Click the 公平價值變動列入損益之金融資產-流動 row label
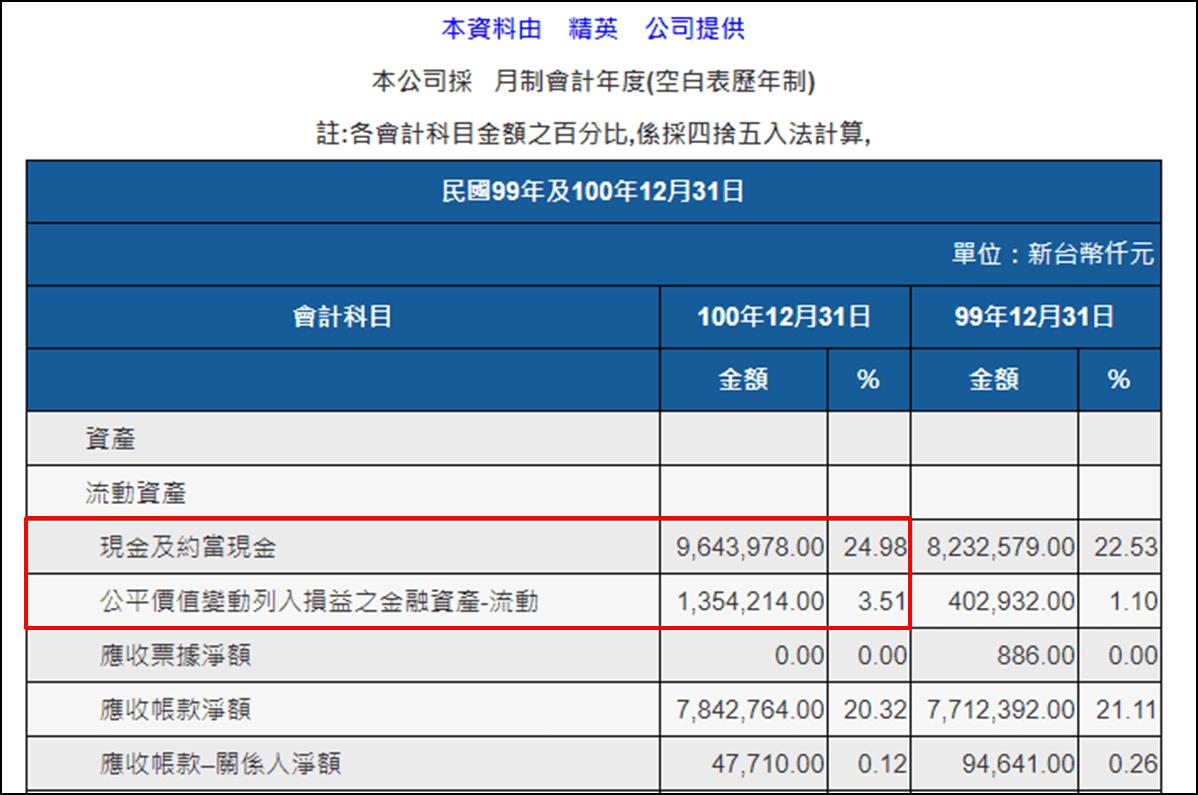The width and height of the screenshot is (1198, 795). pos(319,601)
